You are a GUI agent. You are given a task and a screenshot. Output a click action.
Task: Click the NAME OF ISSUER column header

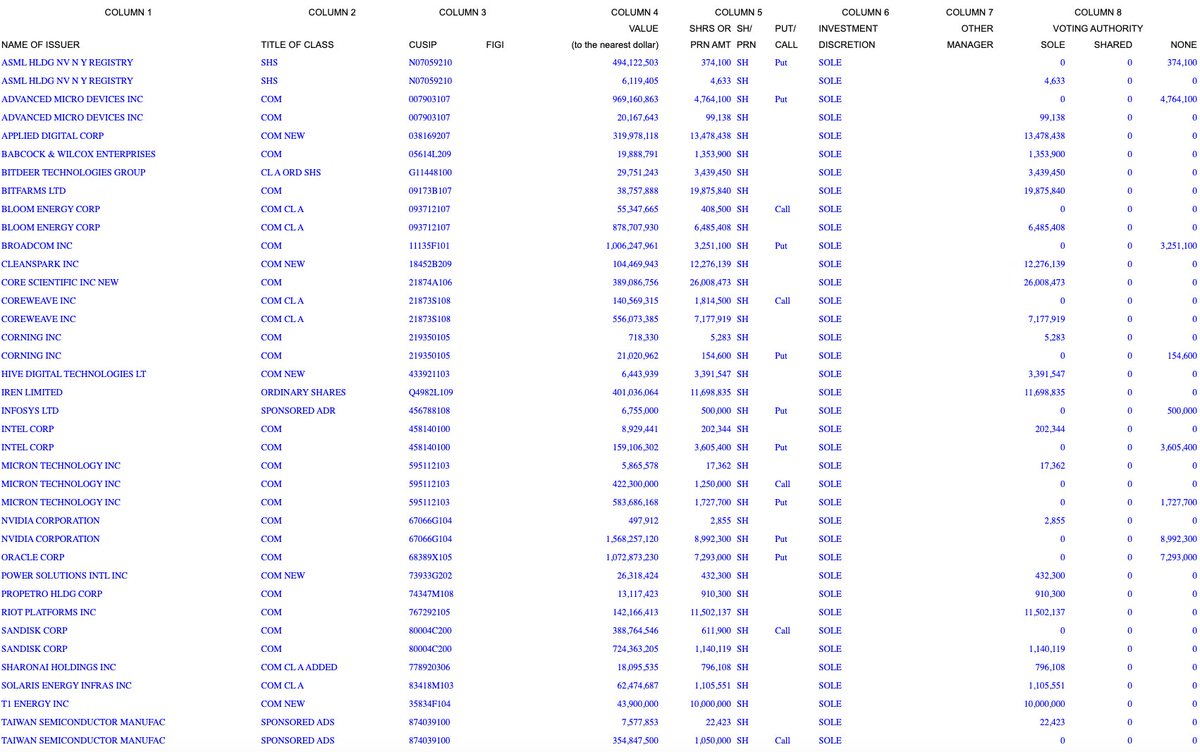pyautogui.click(x=40, y=45)
